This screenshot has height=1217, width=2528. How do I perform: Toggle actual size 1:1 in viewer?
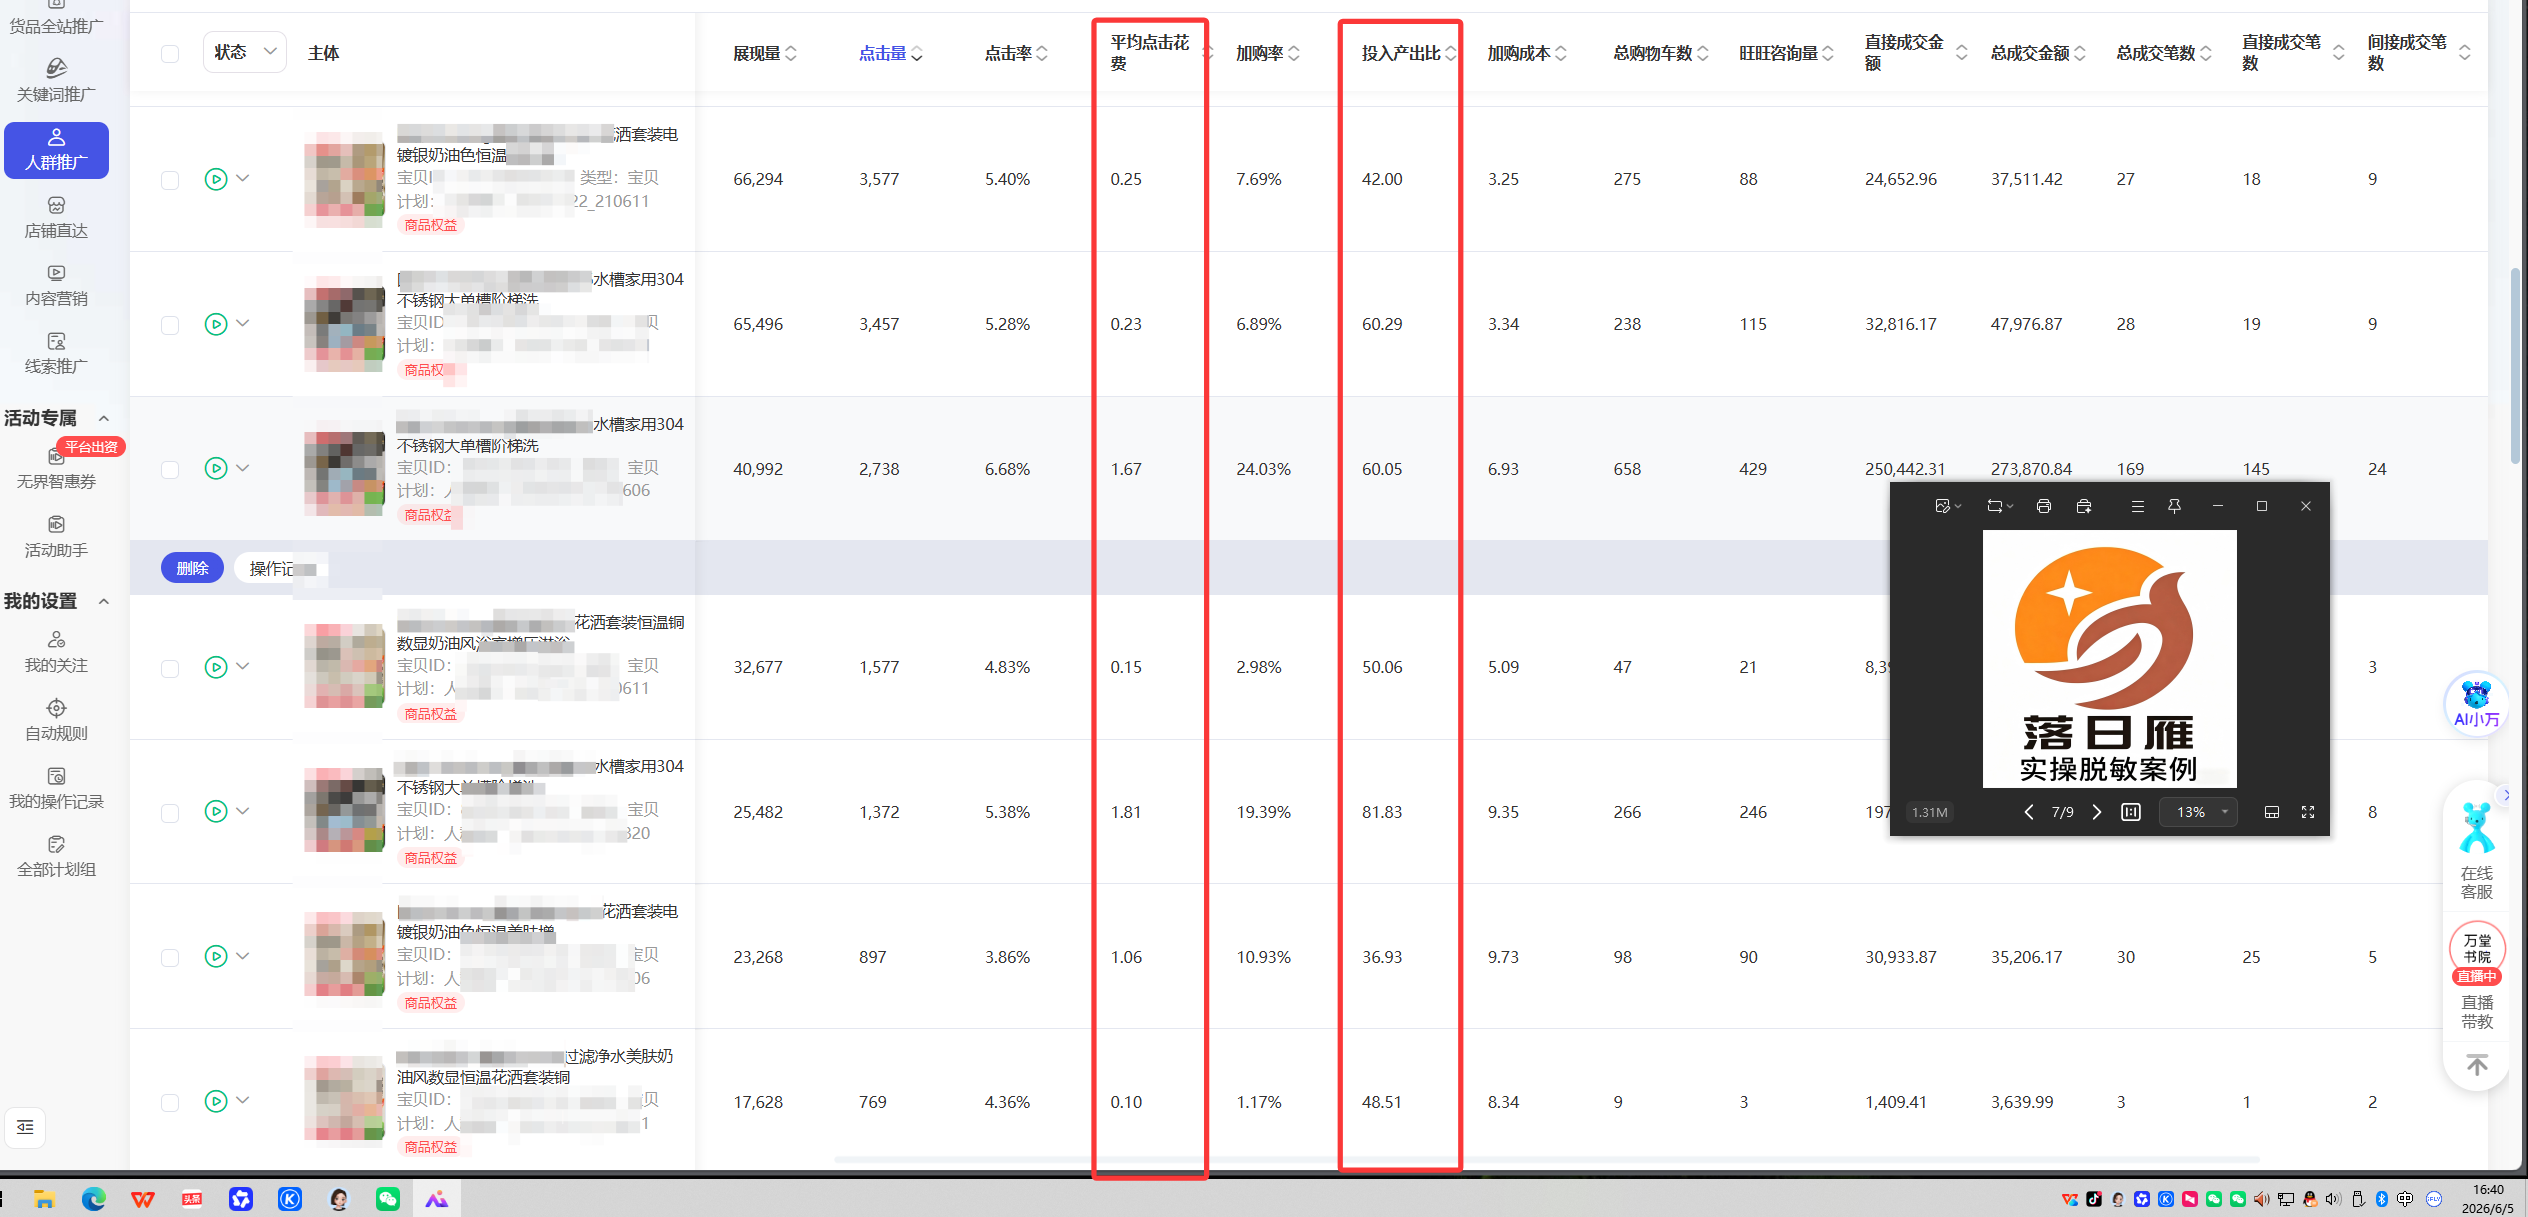pyautogui.click(x=2131, y=812)
